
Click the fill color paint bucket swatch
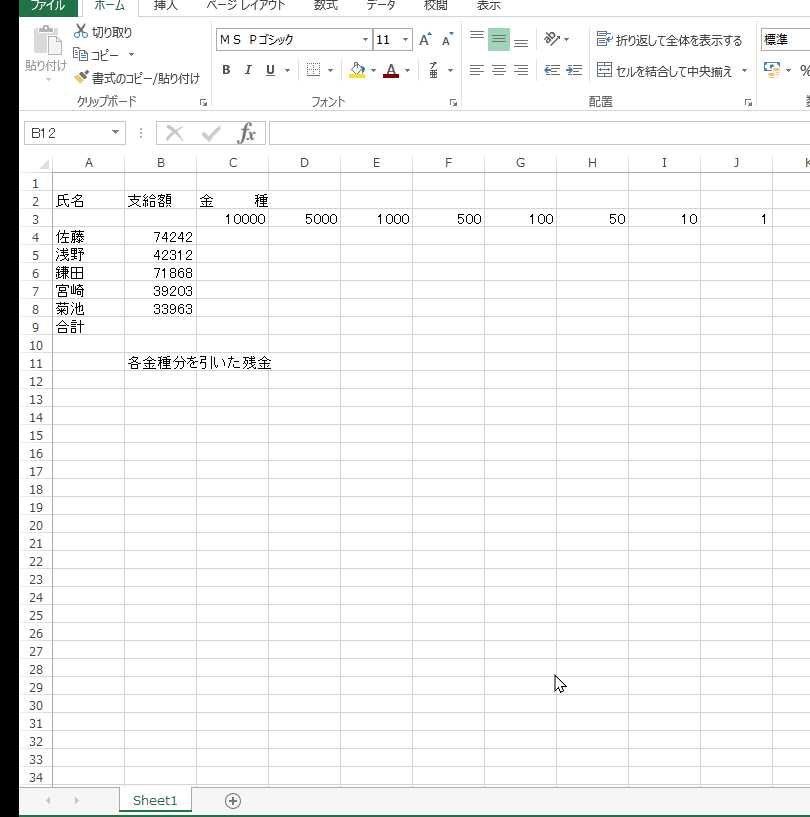point(357,71)
